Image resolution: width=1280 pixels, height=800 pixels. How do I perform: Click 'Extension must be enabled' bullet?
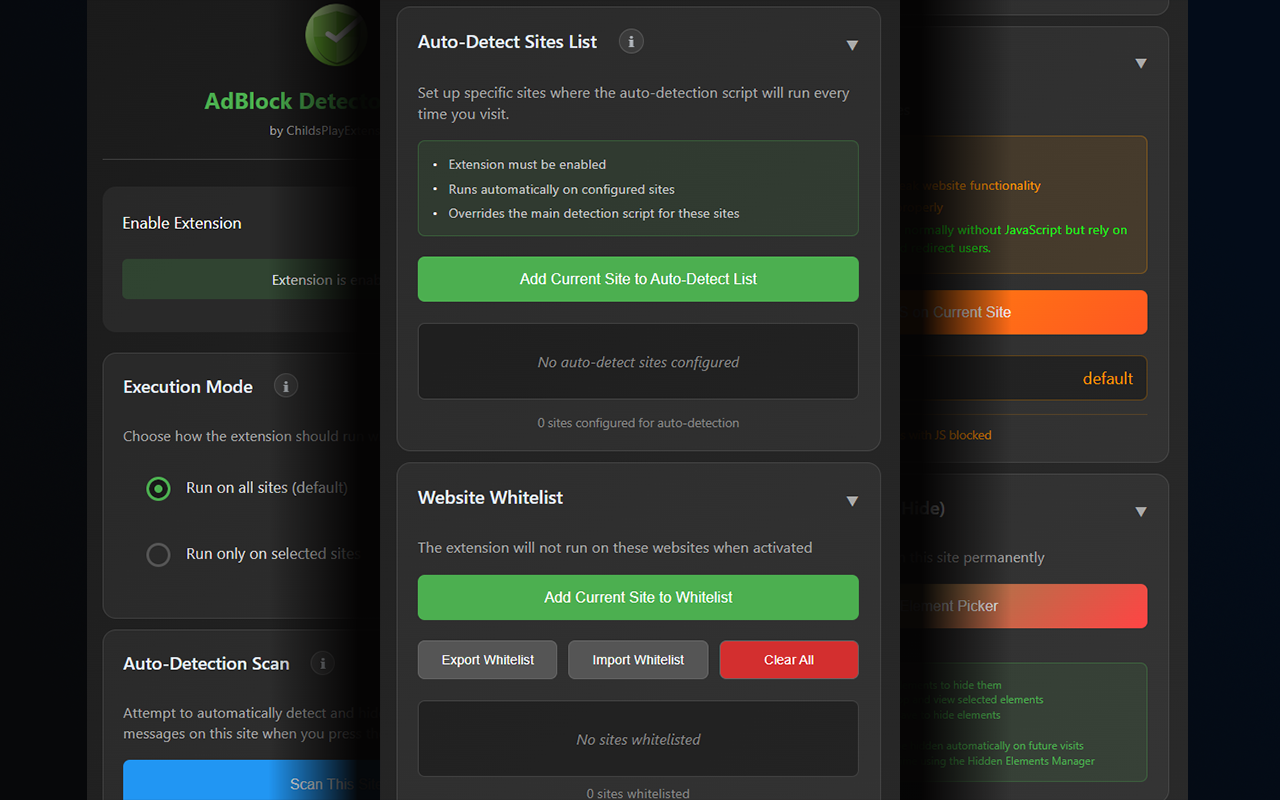527,164
